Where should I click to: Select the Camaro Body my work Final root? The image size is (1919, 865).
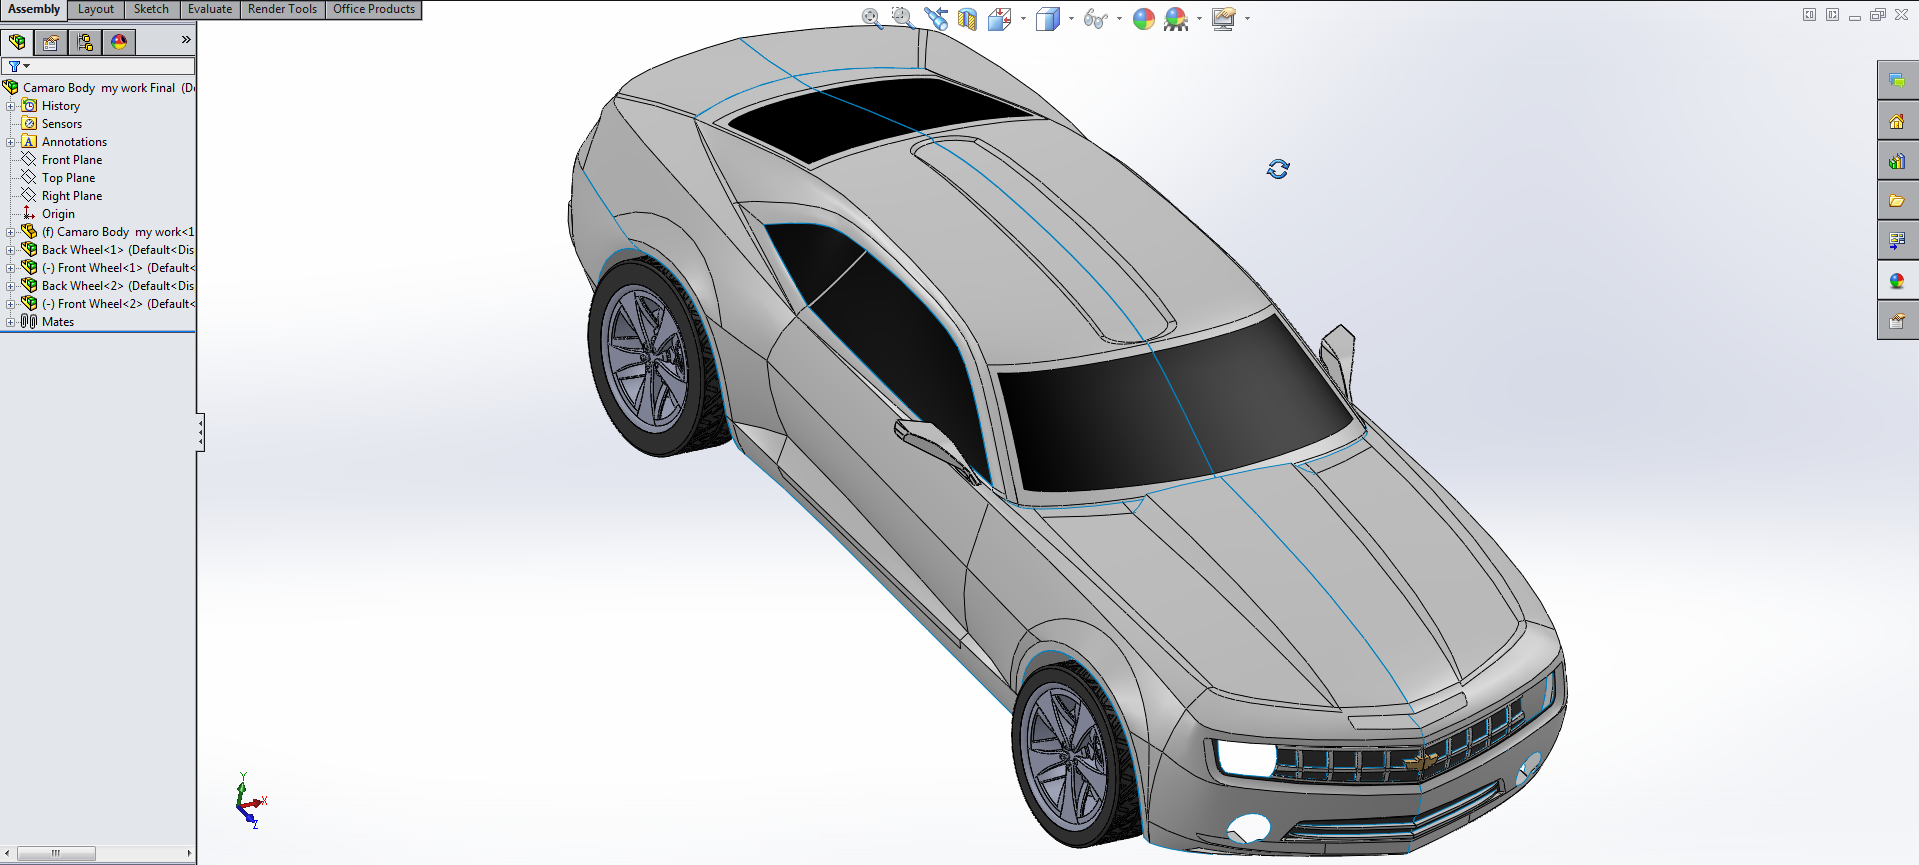(99, 88)
